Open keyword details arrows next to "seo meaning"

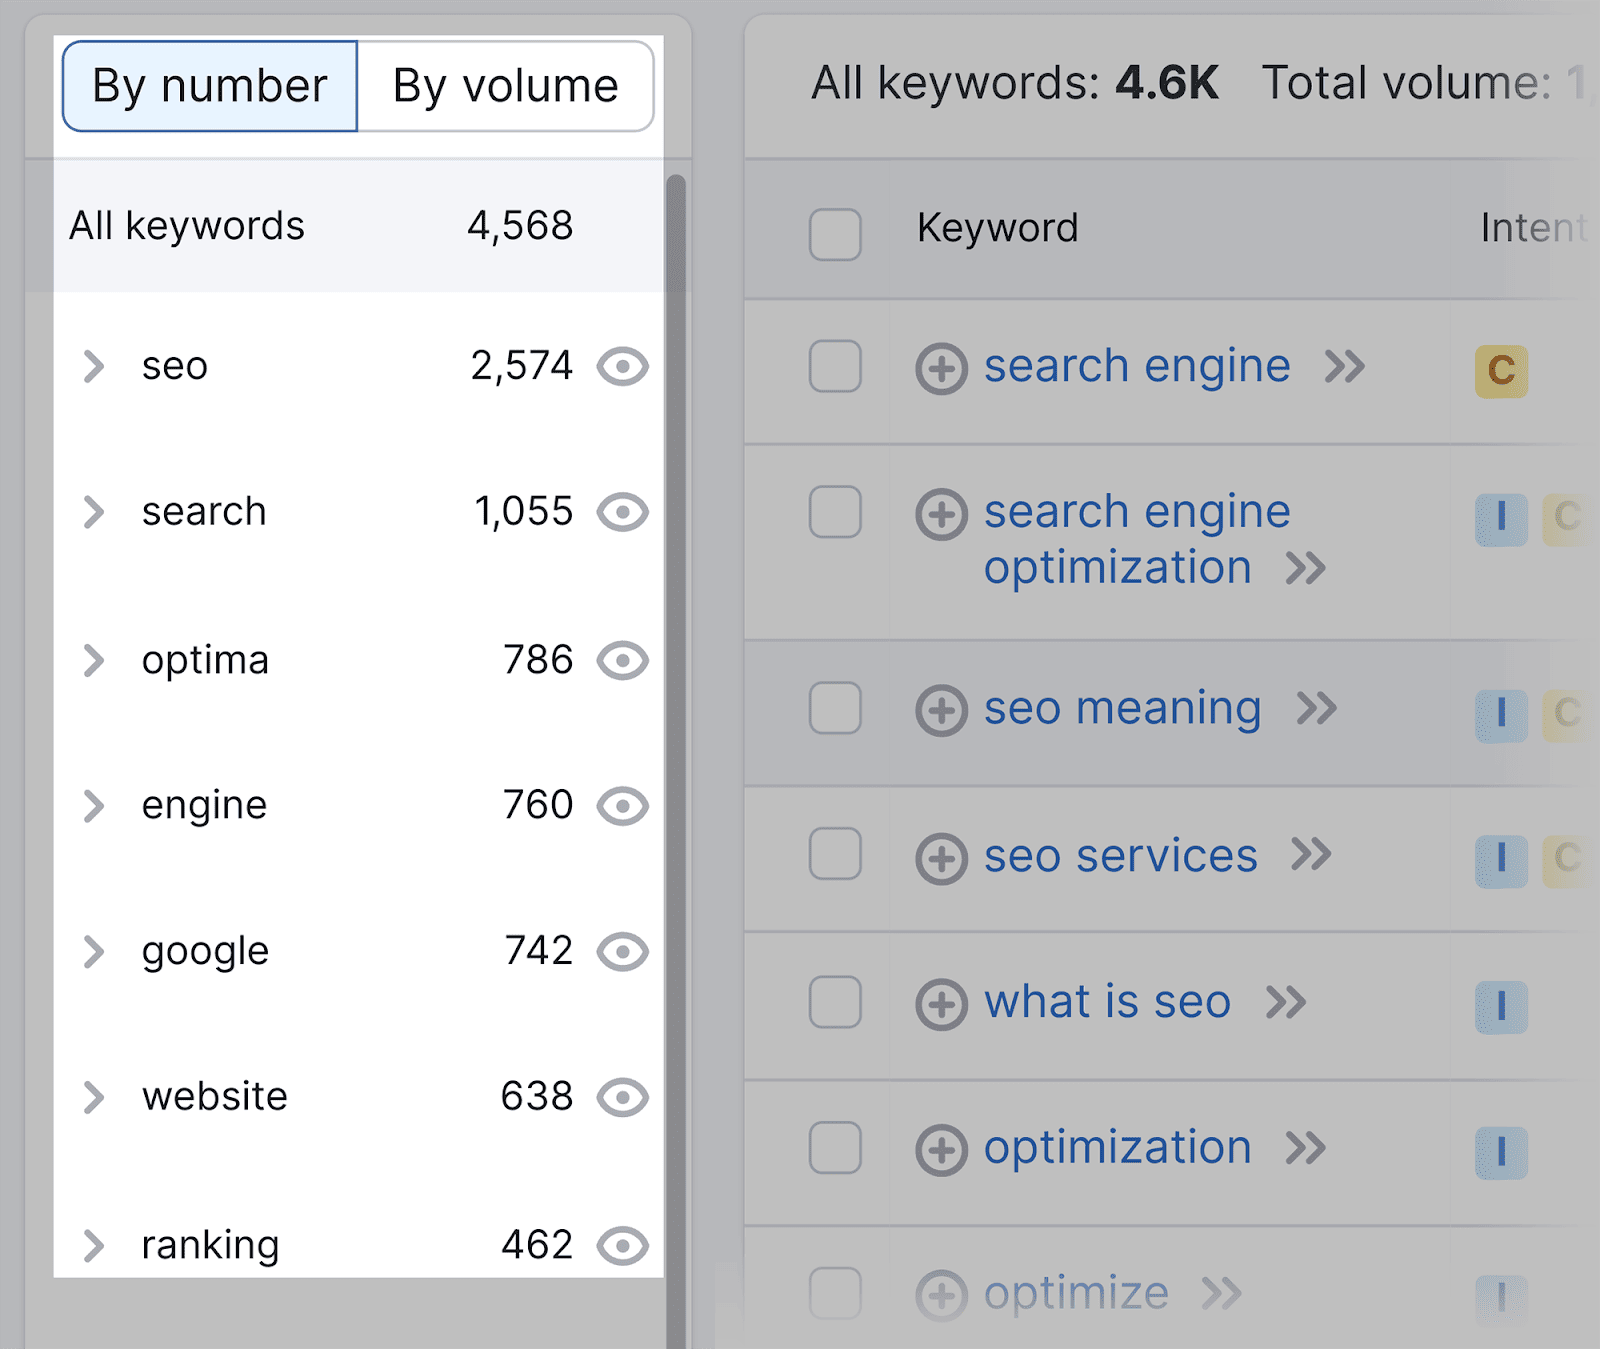coord(1319,709)
